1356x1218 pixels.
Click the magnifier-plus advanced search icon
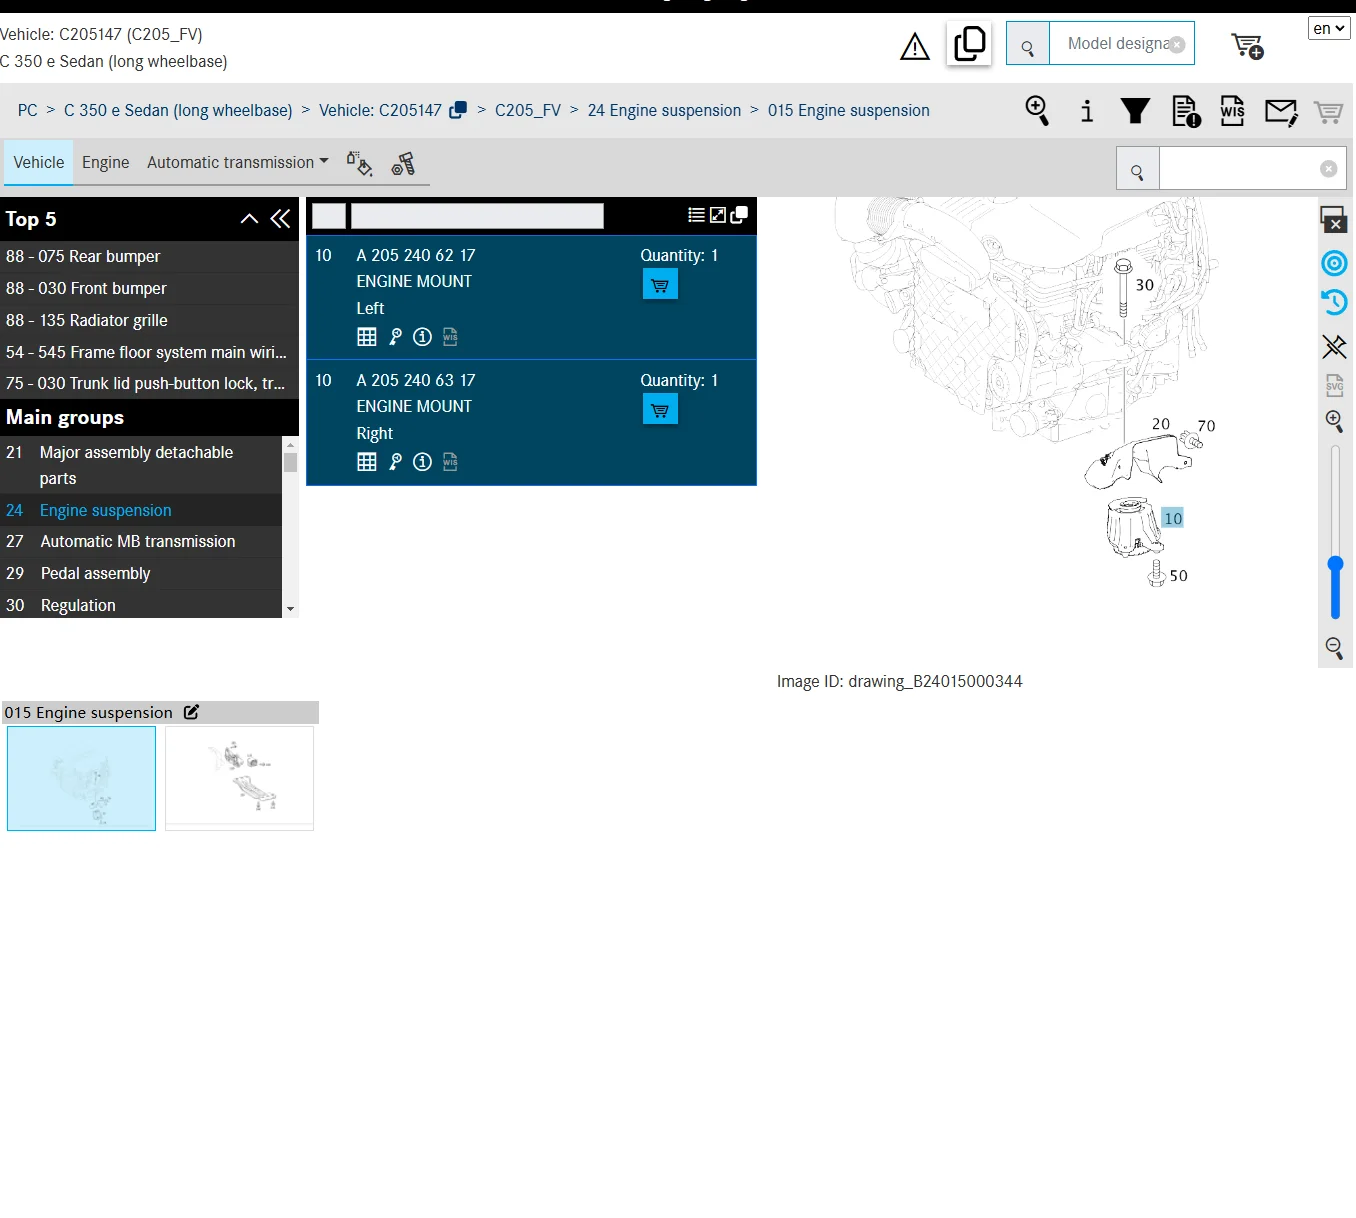click(x=1037, y=111)
